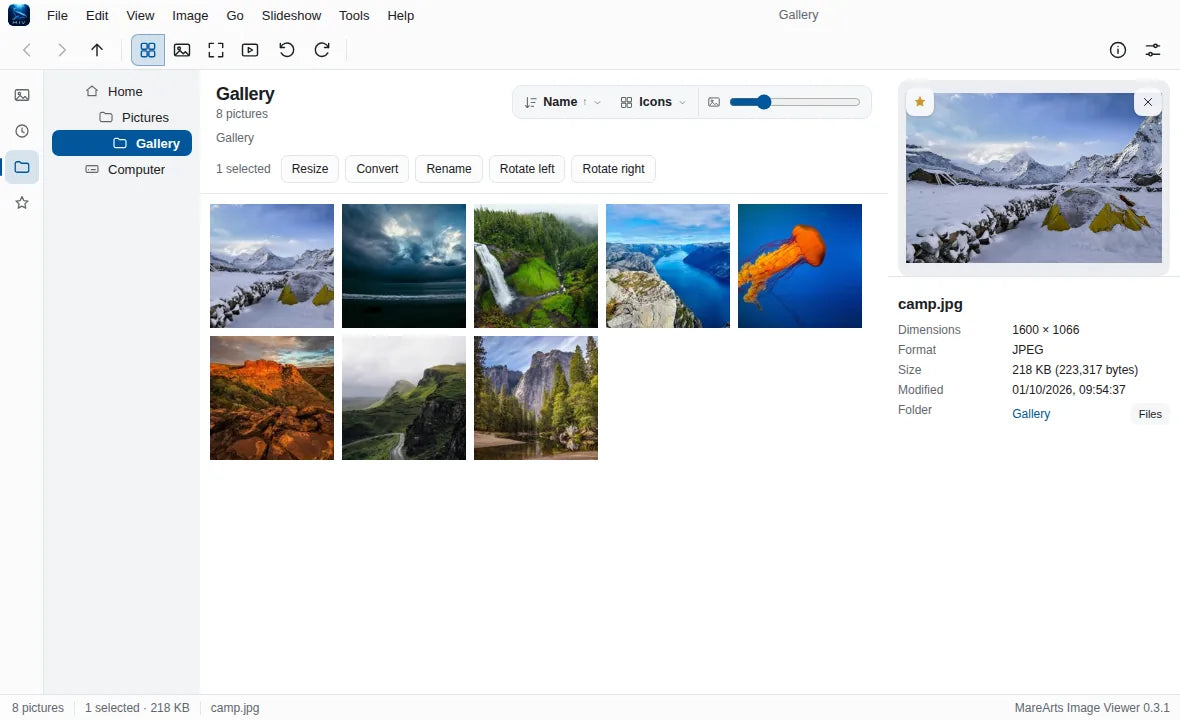Image resolution: width=1180 pixels, height=720 pixels.
Task: Switch to single image view
Action: click(181, 50)
